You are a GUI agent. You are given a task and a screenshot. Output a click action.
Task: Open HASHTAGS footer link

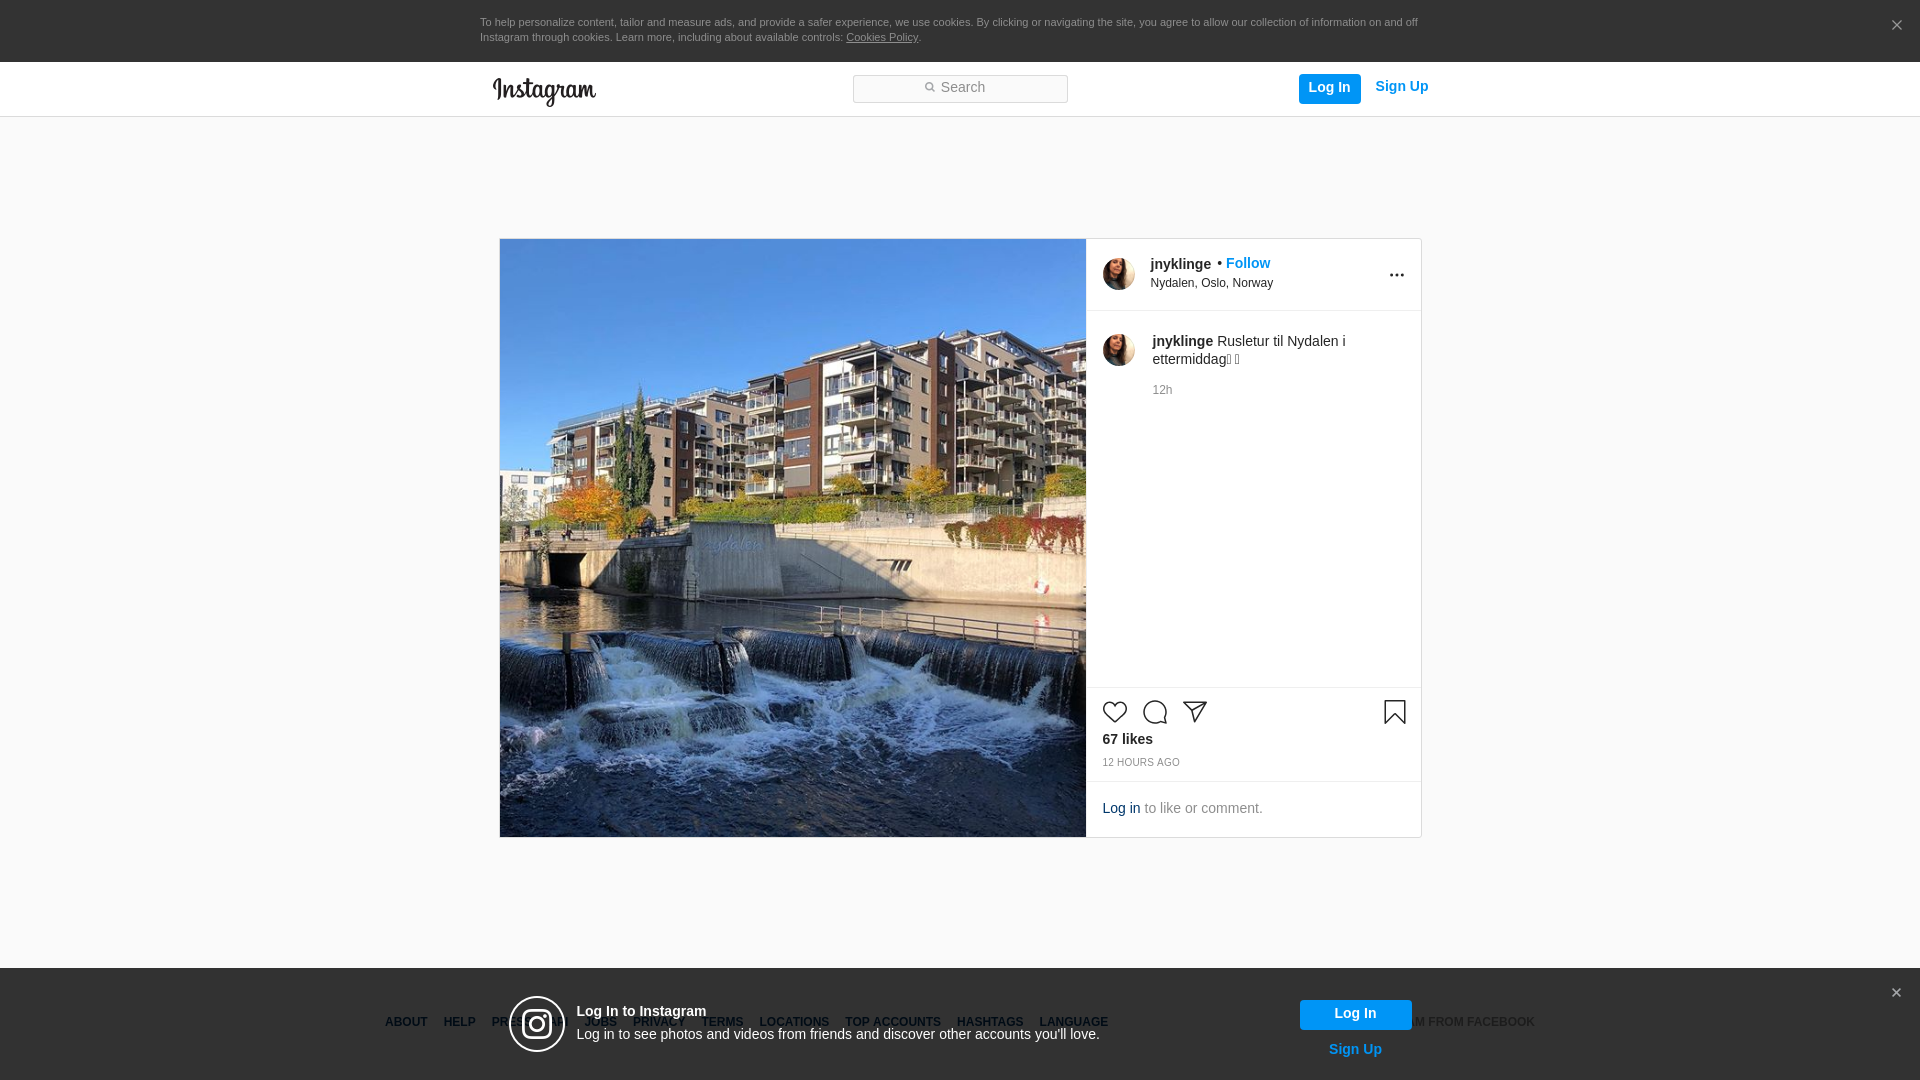coord(990,1022)
